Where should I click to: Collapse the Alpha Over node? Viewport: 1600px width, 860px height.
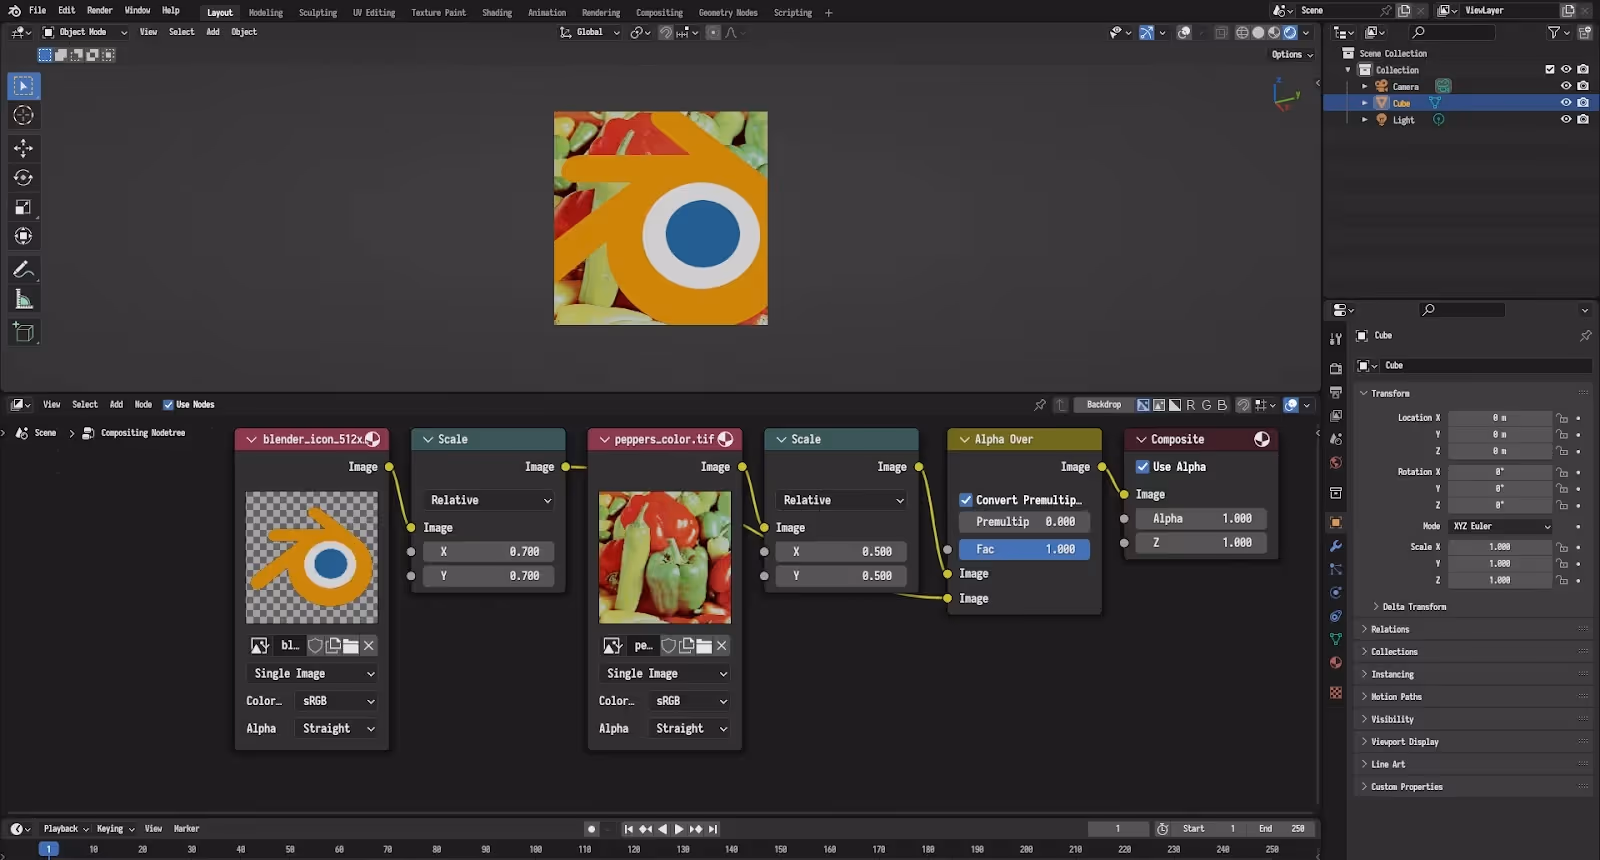pyautogui.click(x=965, y=440)
